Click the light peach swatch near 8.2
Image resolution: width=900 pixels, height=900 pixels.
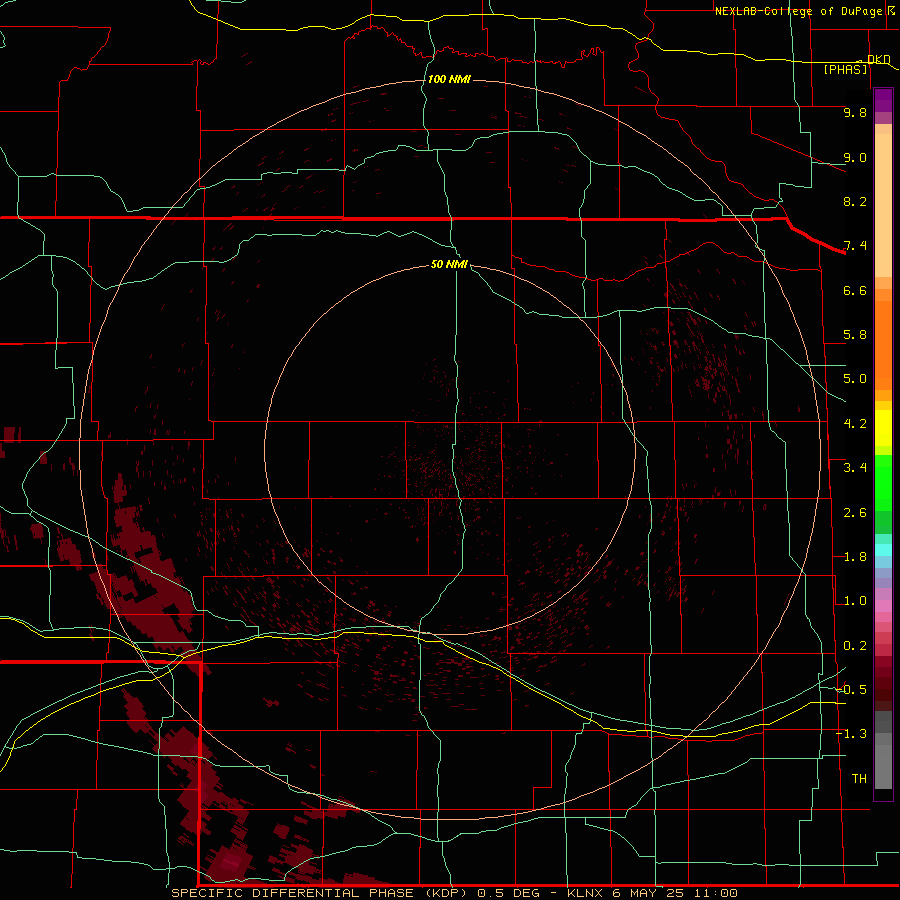click(x=883, y=205)
